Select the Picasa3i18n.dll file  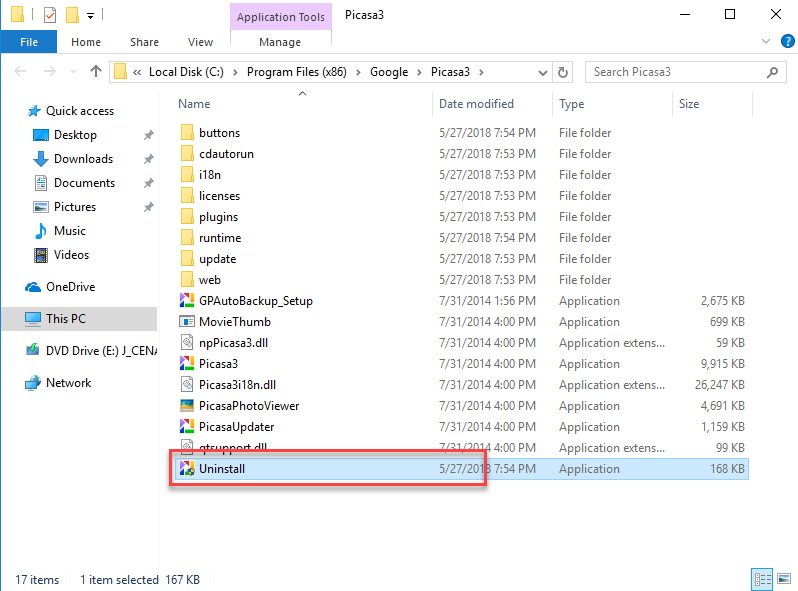tap(237, 385)
